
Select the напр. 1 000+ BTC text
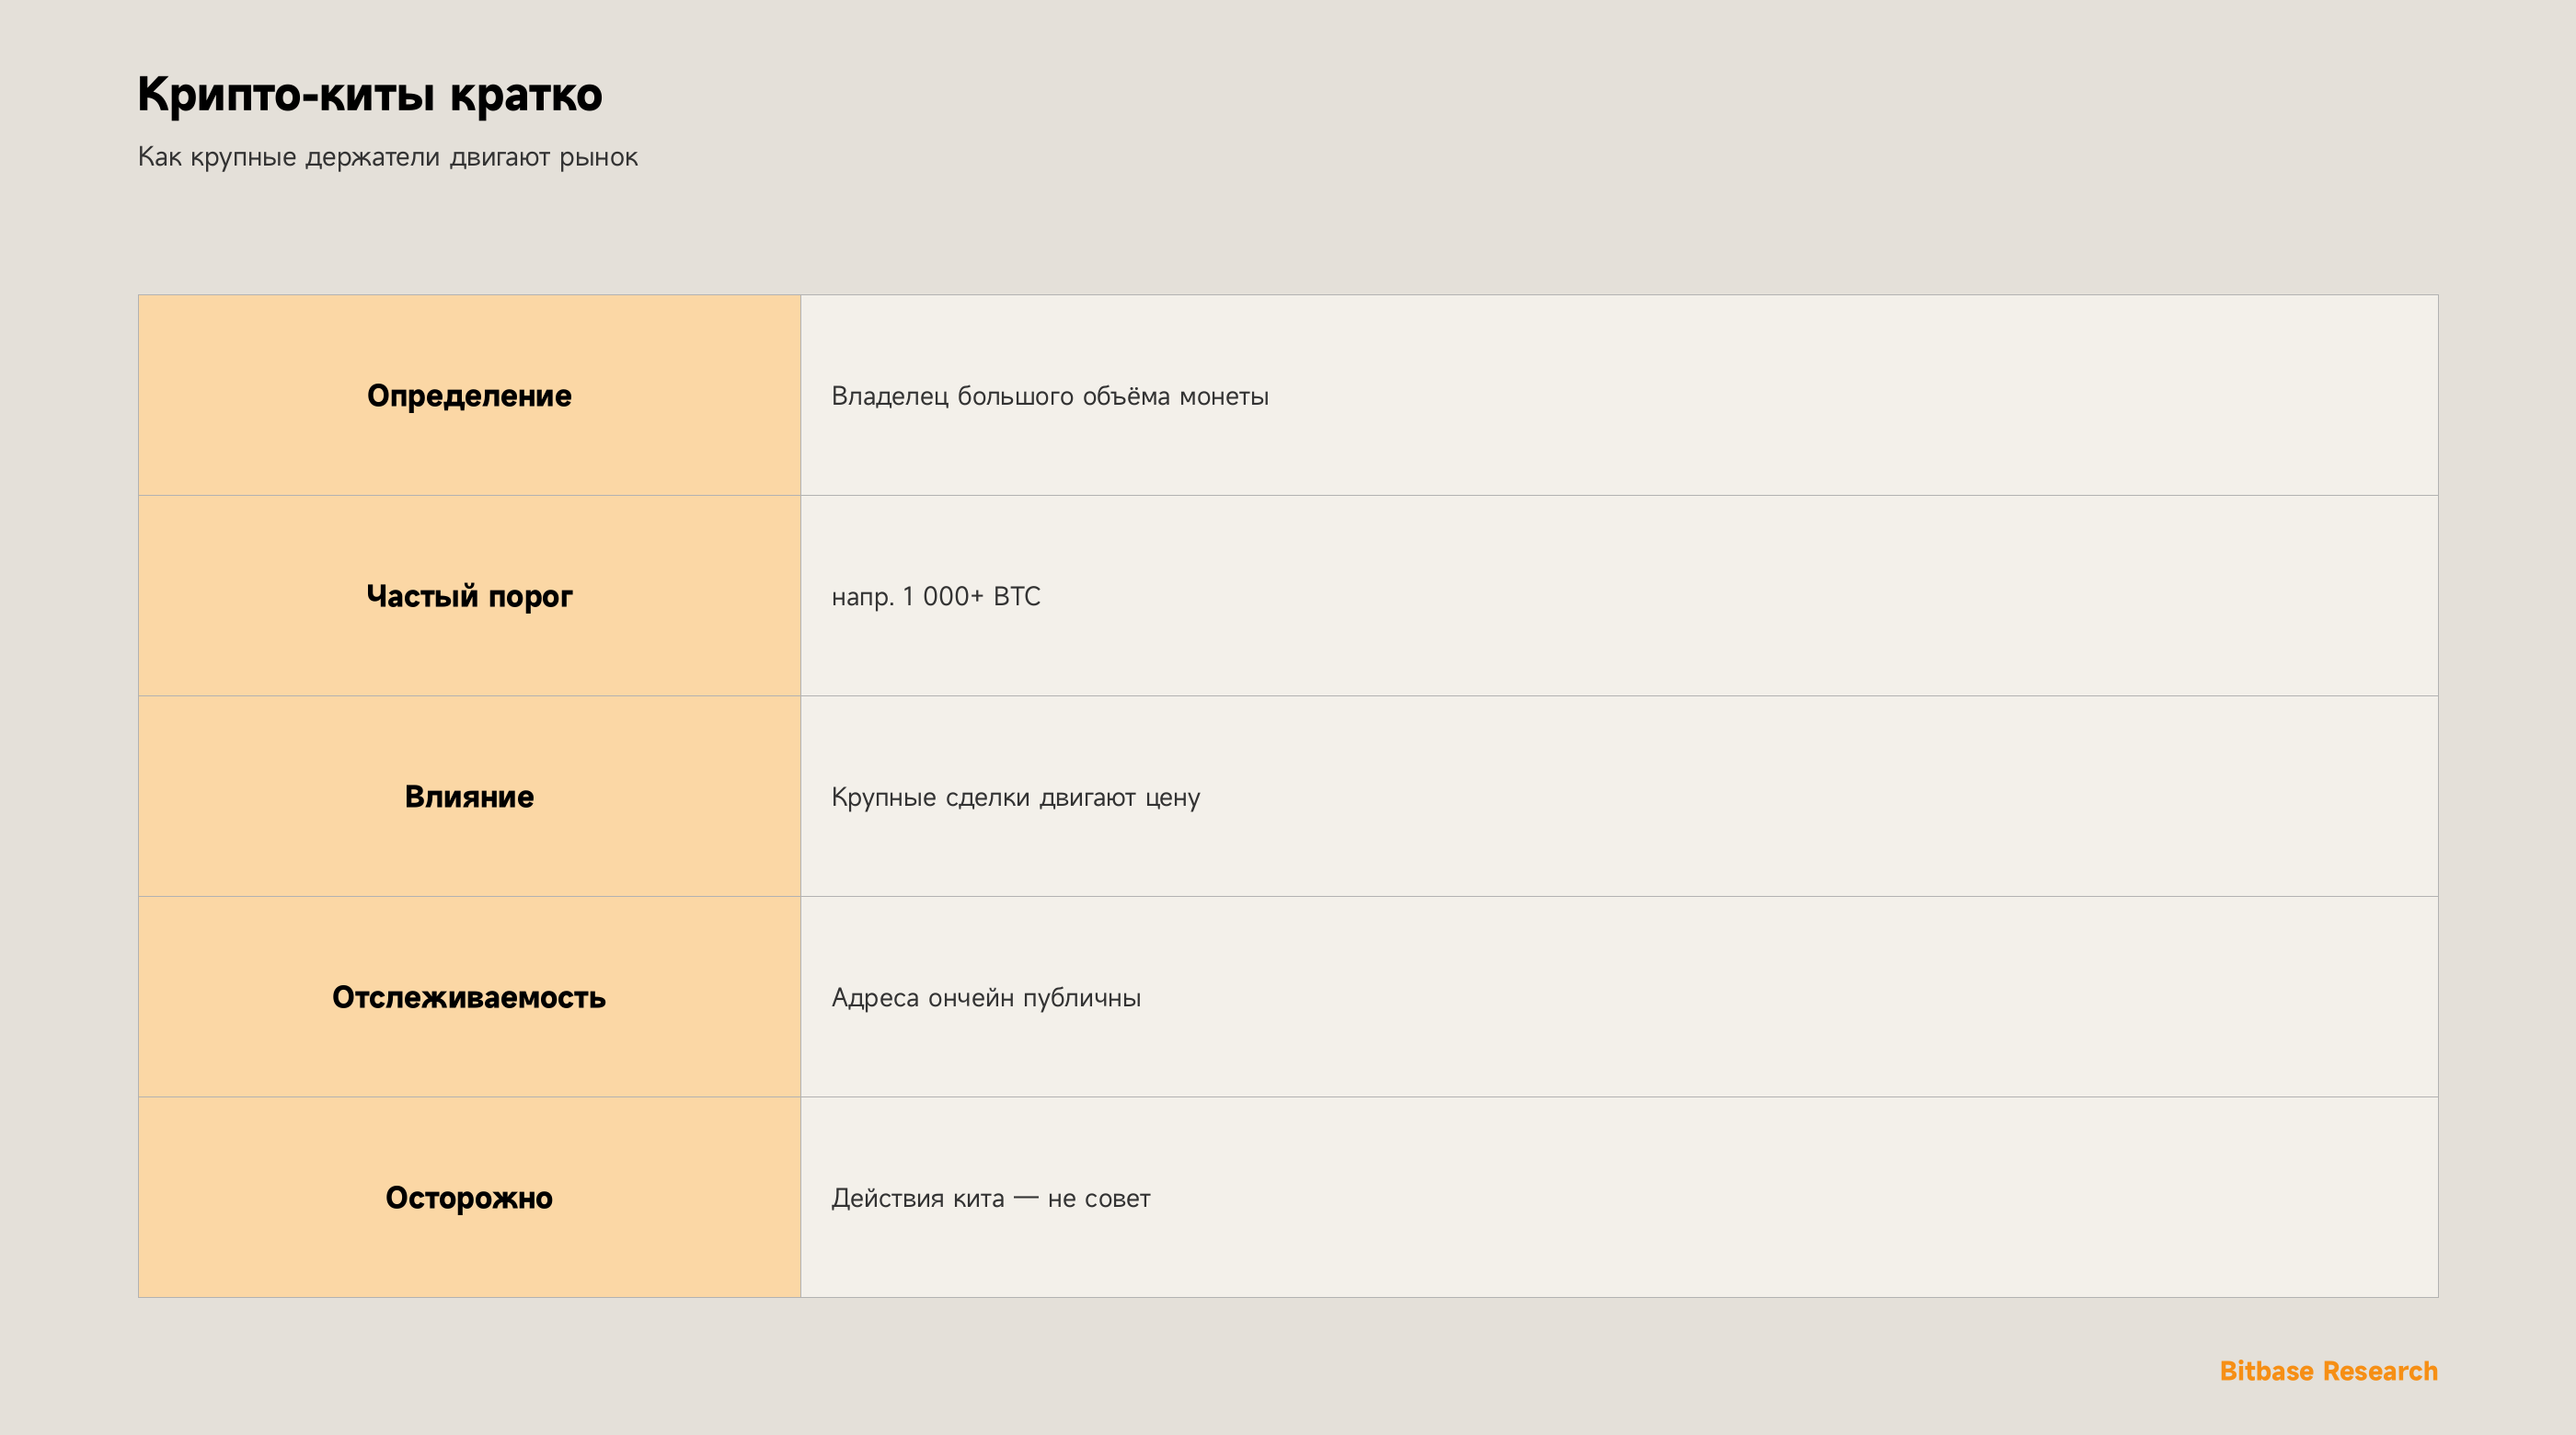(x=936, y=597)
